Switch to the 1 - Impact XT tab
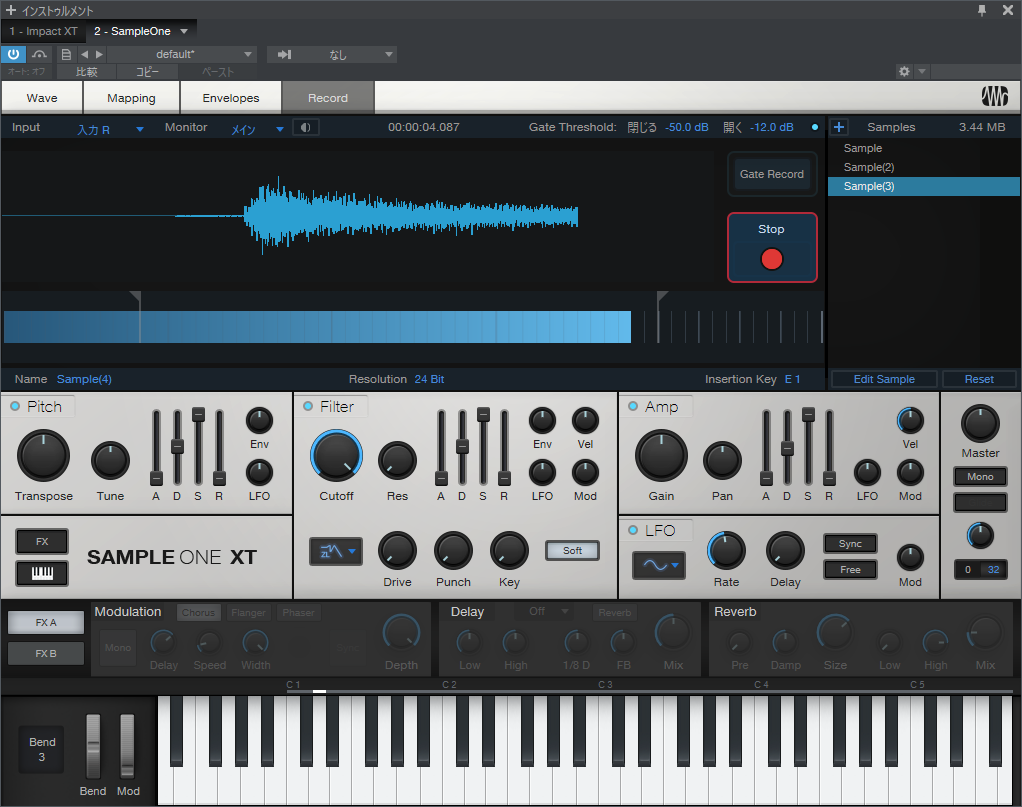The image size is (1022, 807). coord(43,31)
